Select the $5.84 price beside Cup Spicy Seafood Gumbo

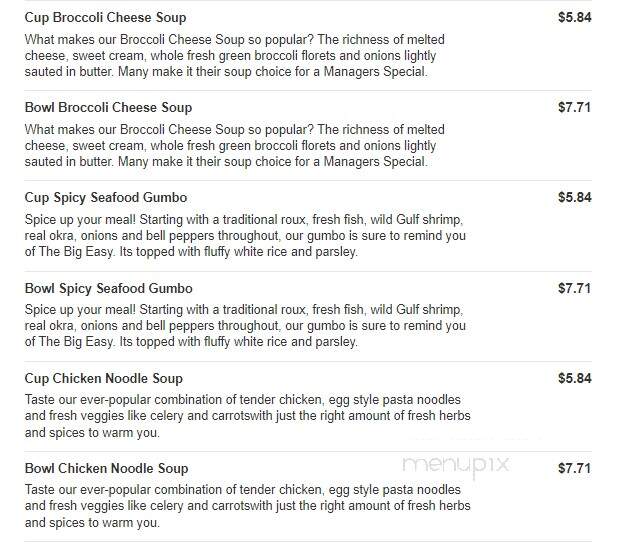(574, 198)
